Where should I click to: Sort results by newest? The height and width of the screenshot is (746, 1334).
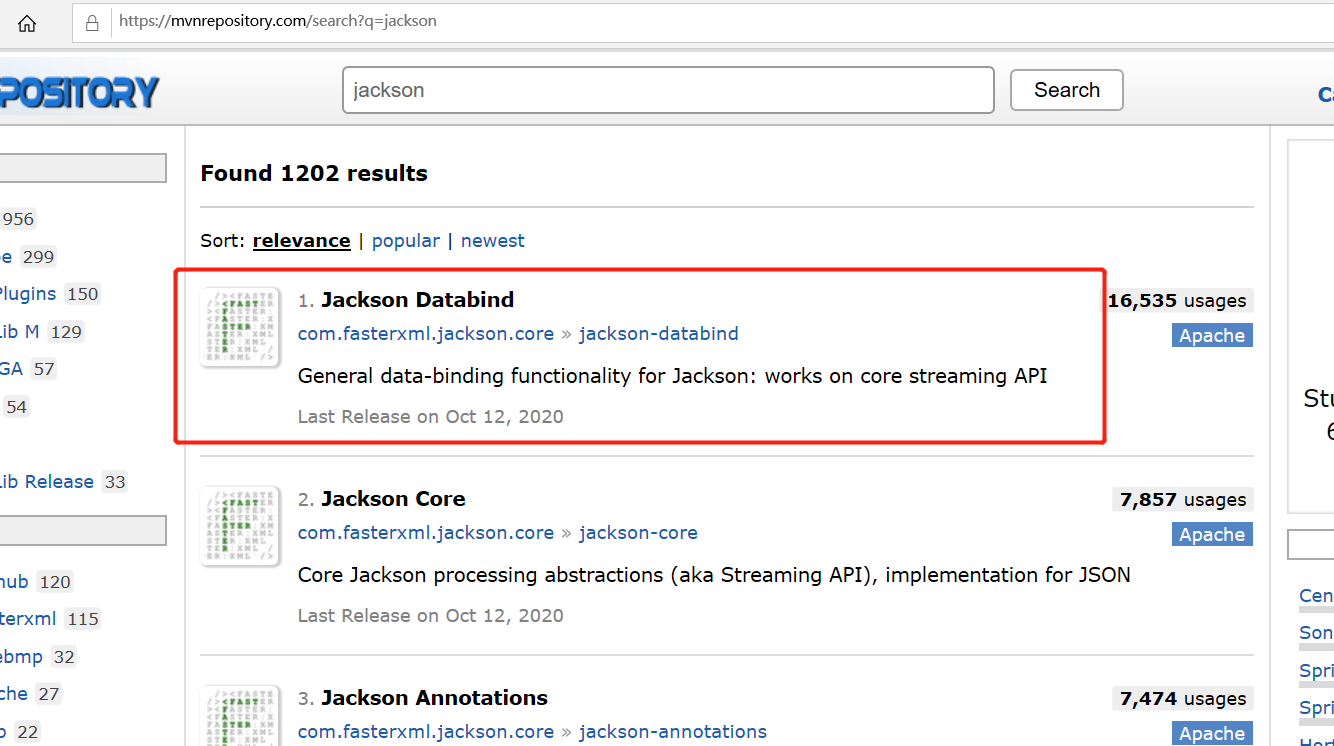click(492, 241)
